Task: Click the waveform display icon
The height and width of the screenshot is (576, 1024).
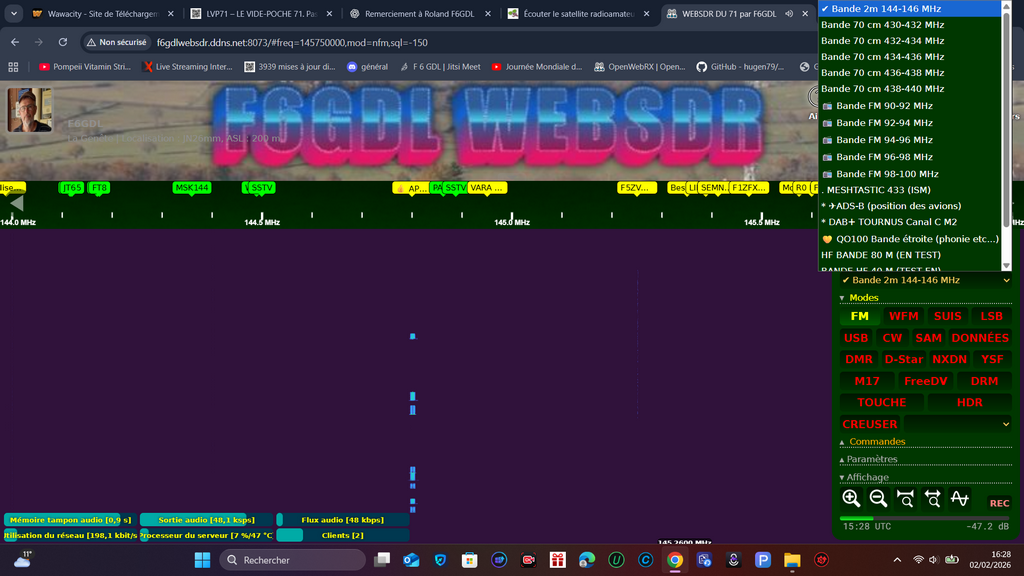Action: point(960,499)
